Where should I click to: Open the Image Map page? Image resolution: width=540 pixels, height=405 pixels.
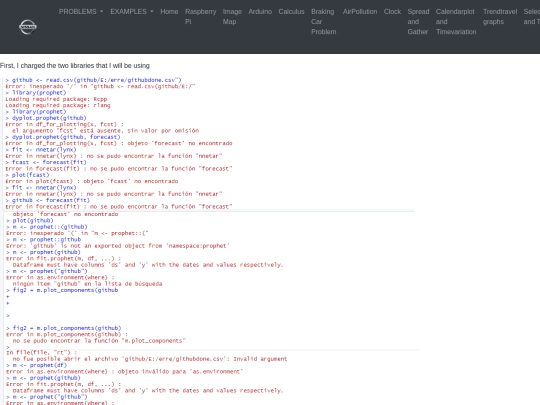click(232, 17)
